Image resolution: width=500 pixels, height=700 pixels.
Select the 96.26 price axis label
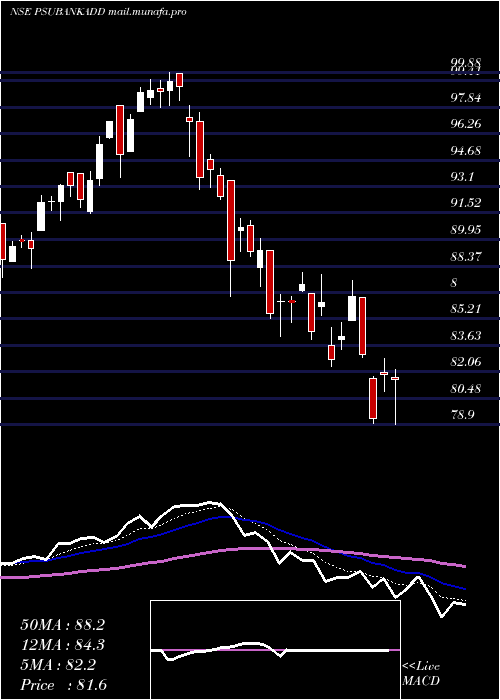[466, 124]
